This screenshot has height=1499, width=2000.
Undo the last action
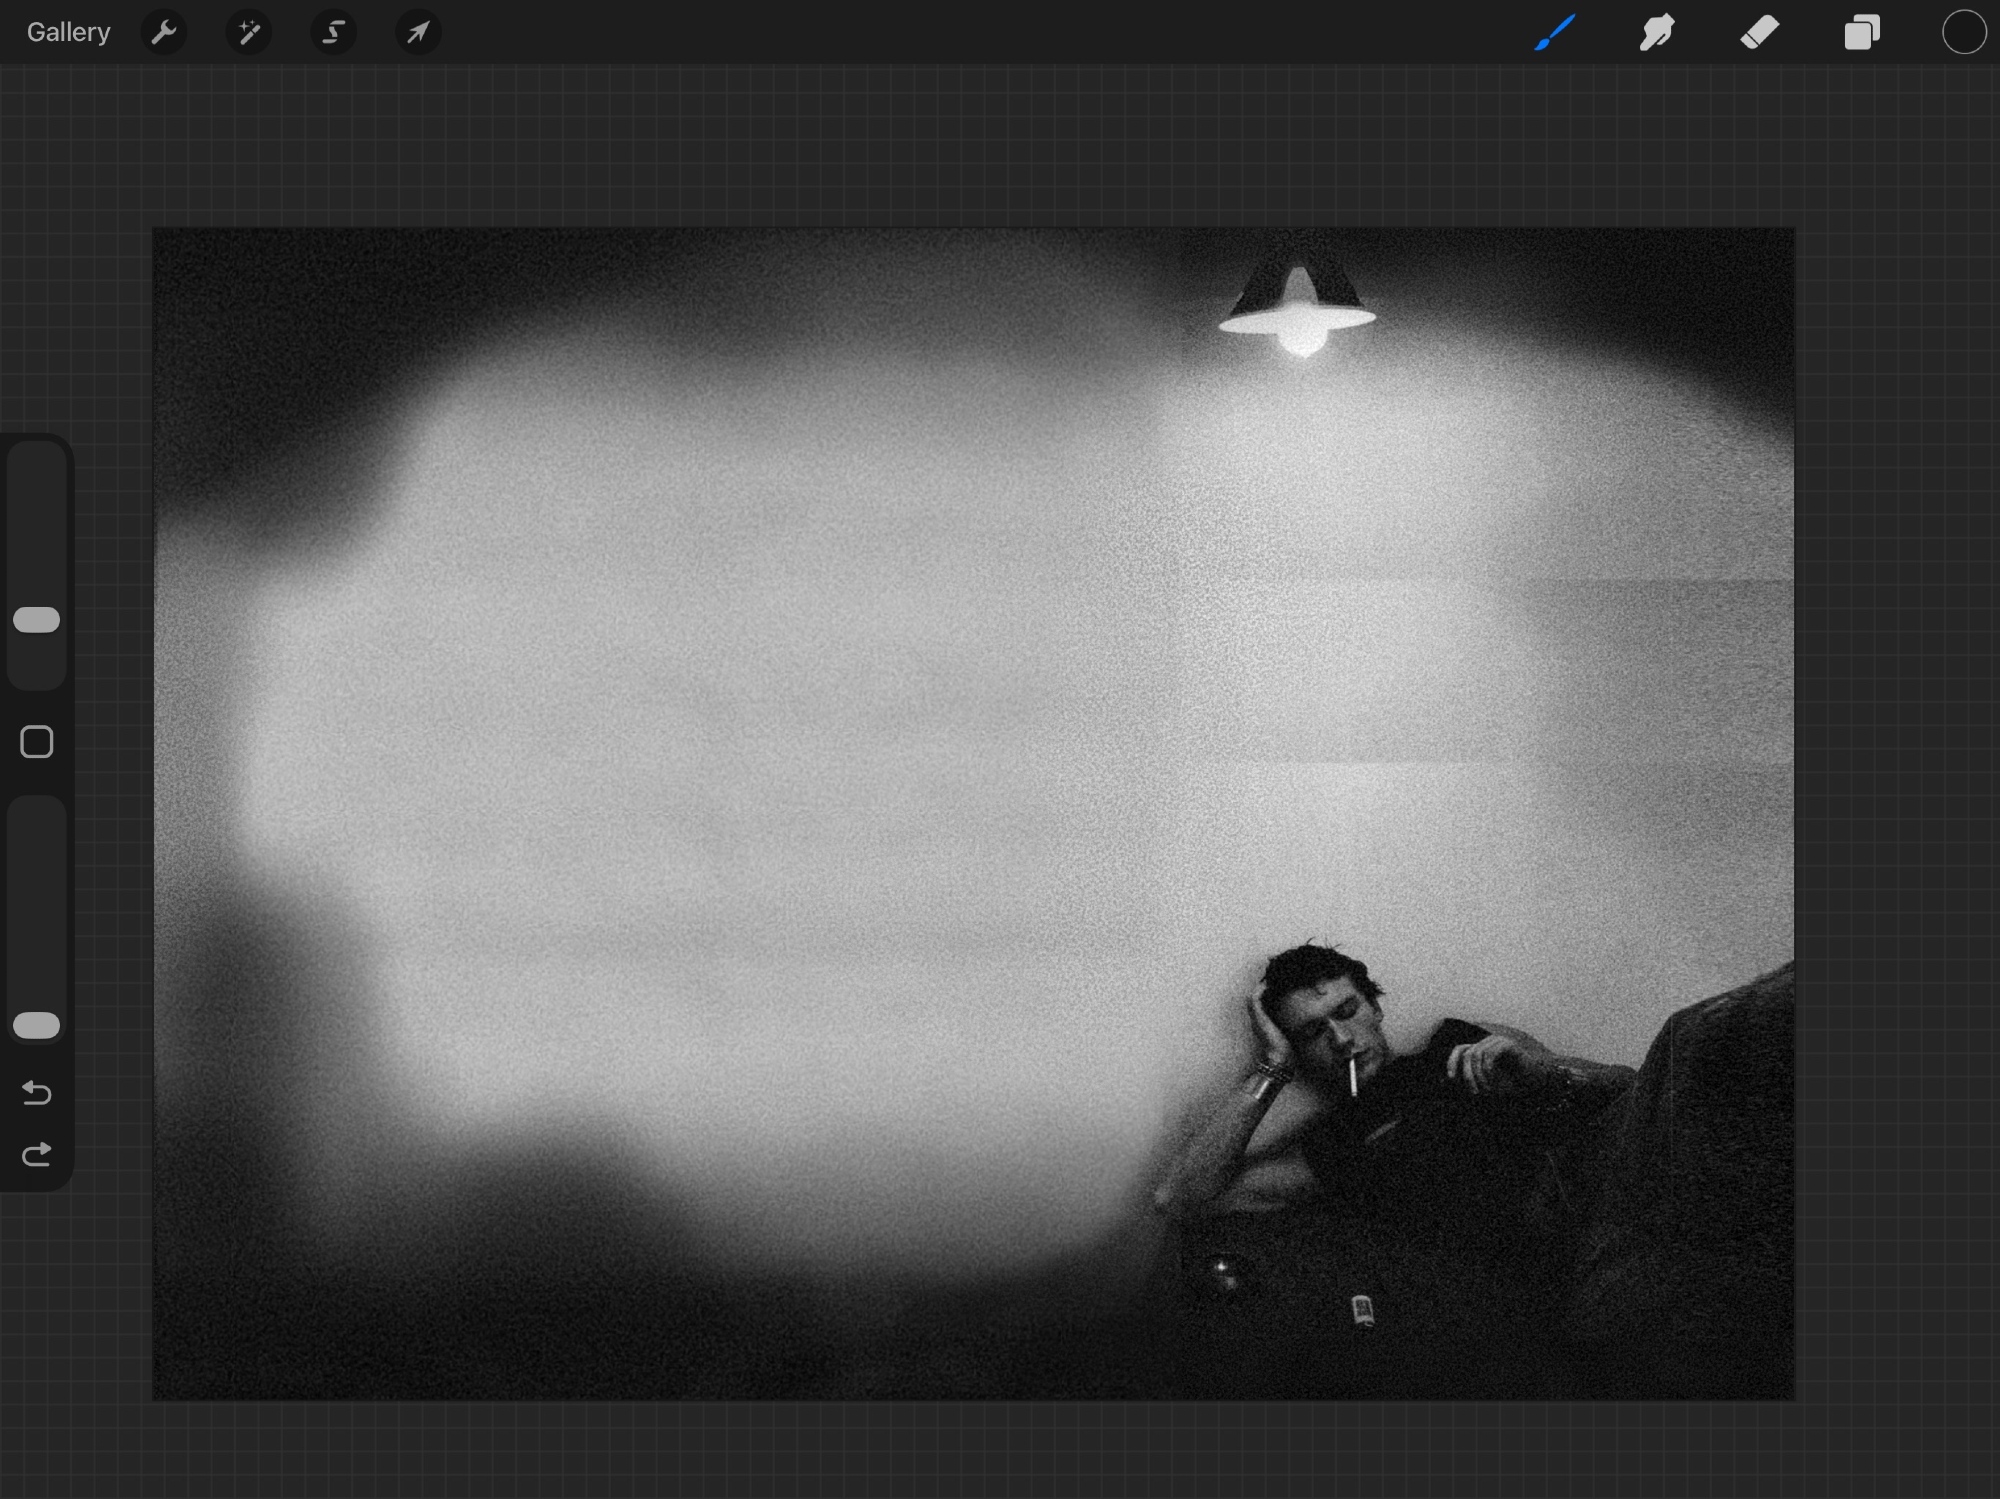37,1093
